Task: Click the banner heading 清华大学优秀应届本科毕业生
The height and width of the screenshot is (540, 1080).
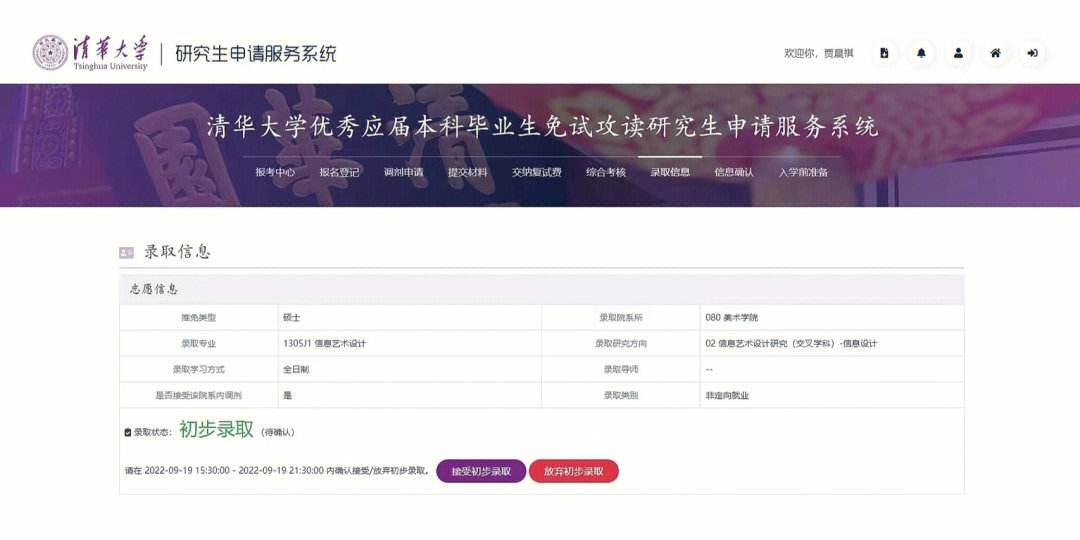Action: click(x=543, y=127)
